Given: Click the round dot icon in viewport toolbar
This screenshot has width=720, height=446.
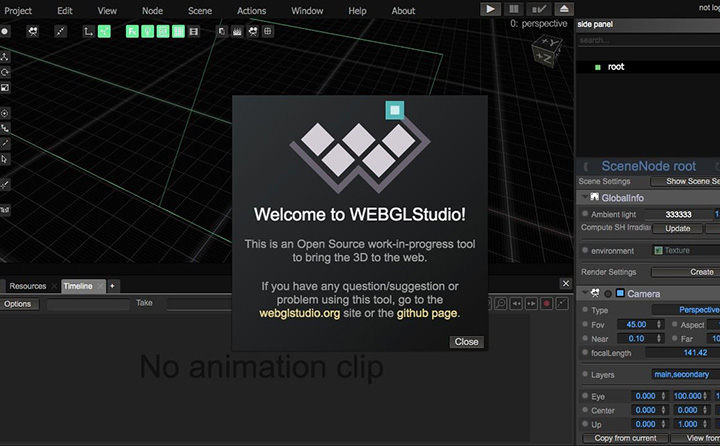Looking at the screenshot, I should click(x=5, y=31).
